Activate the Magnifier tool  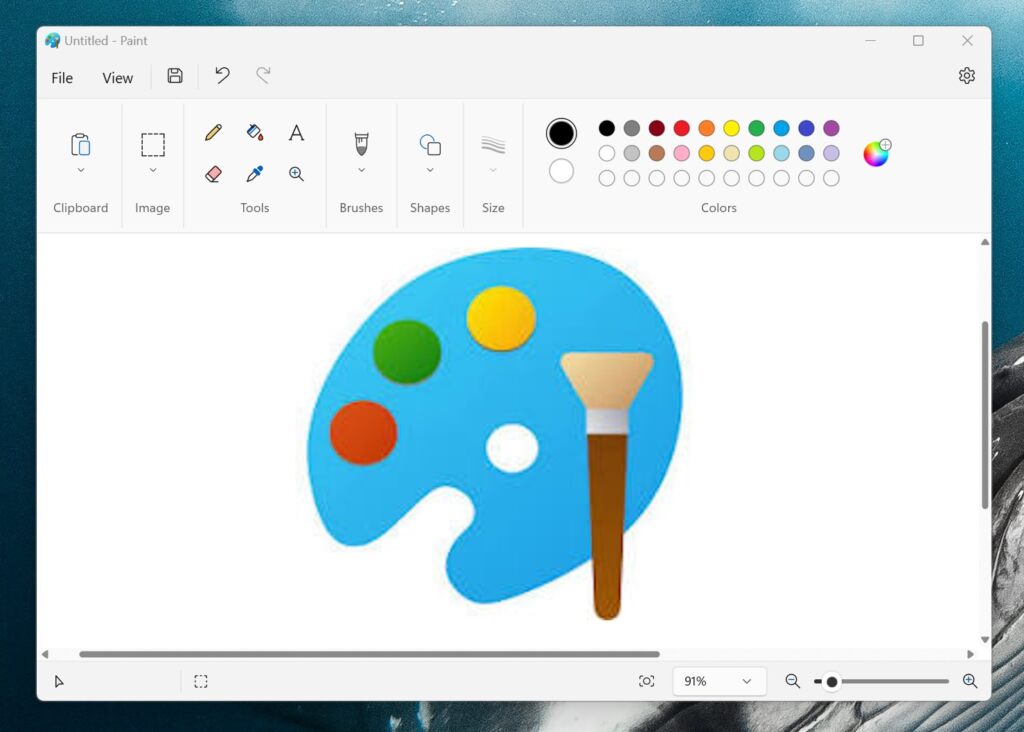click(296, 173)
